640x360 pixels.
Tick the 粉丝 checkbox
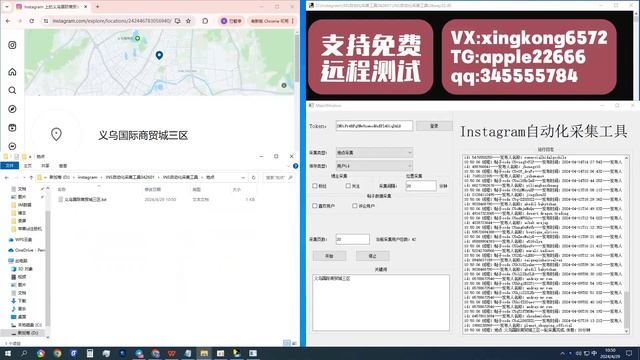pyautogui.click(x=315, y=186)
